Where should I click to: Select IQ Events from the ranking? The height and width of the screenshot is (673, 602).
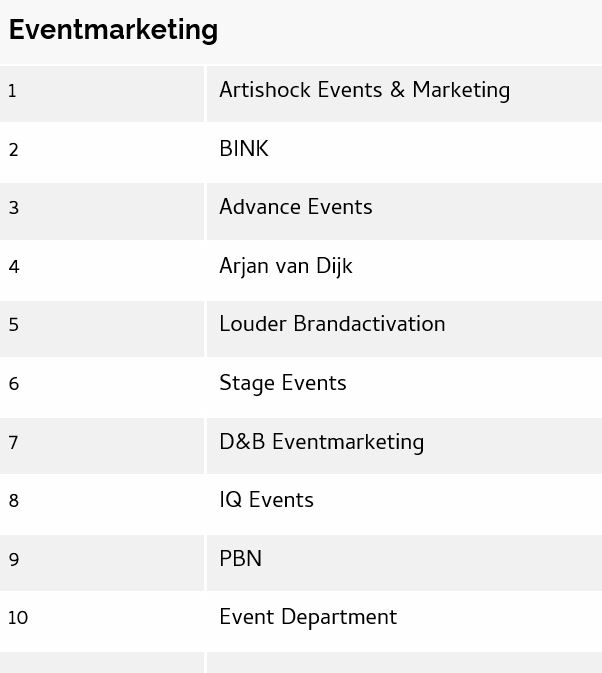[x=266, y=501]
